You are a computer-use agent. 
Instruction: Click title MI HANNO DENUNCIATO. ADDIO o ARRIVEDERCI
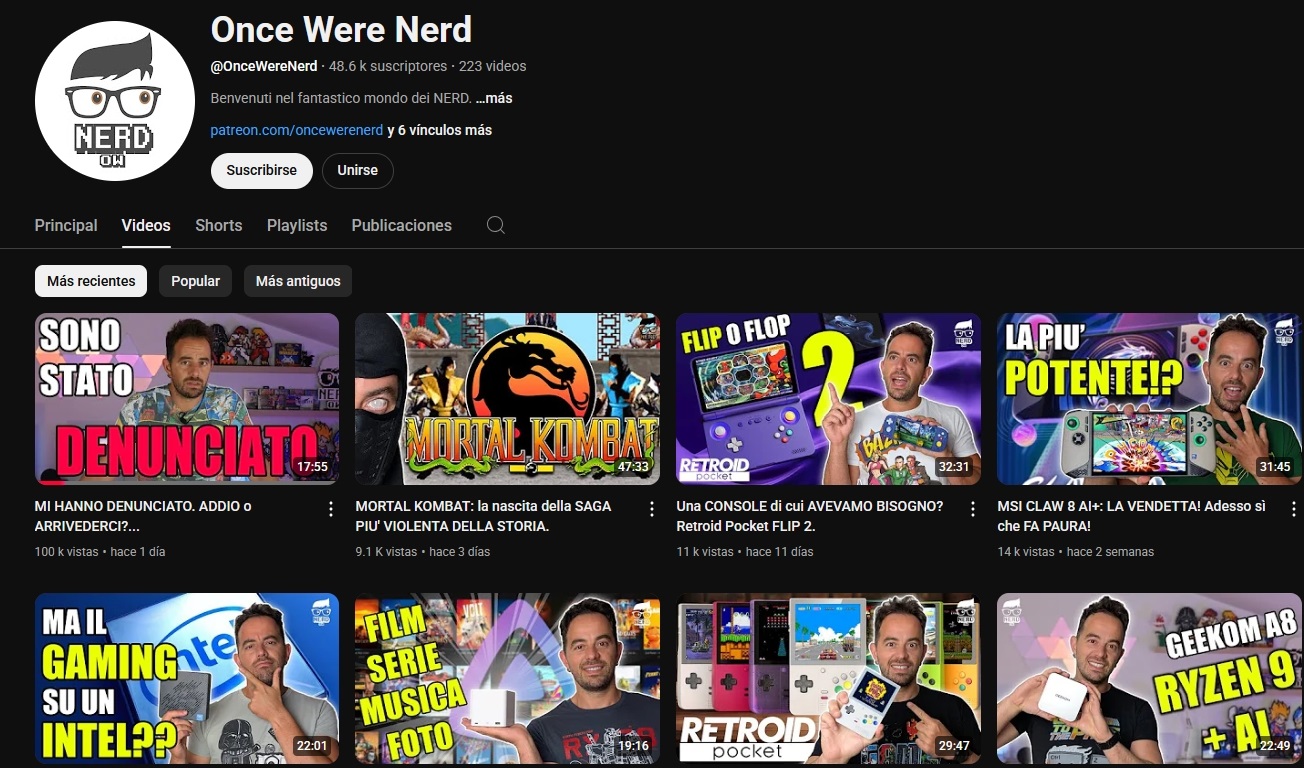pyautogui.click(x=143, y=516)
